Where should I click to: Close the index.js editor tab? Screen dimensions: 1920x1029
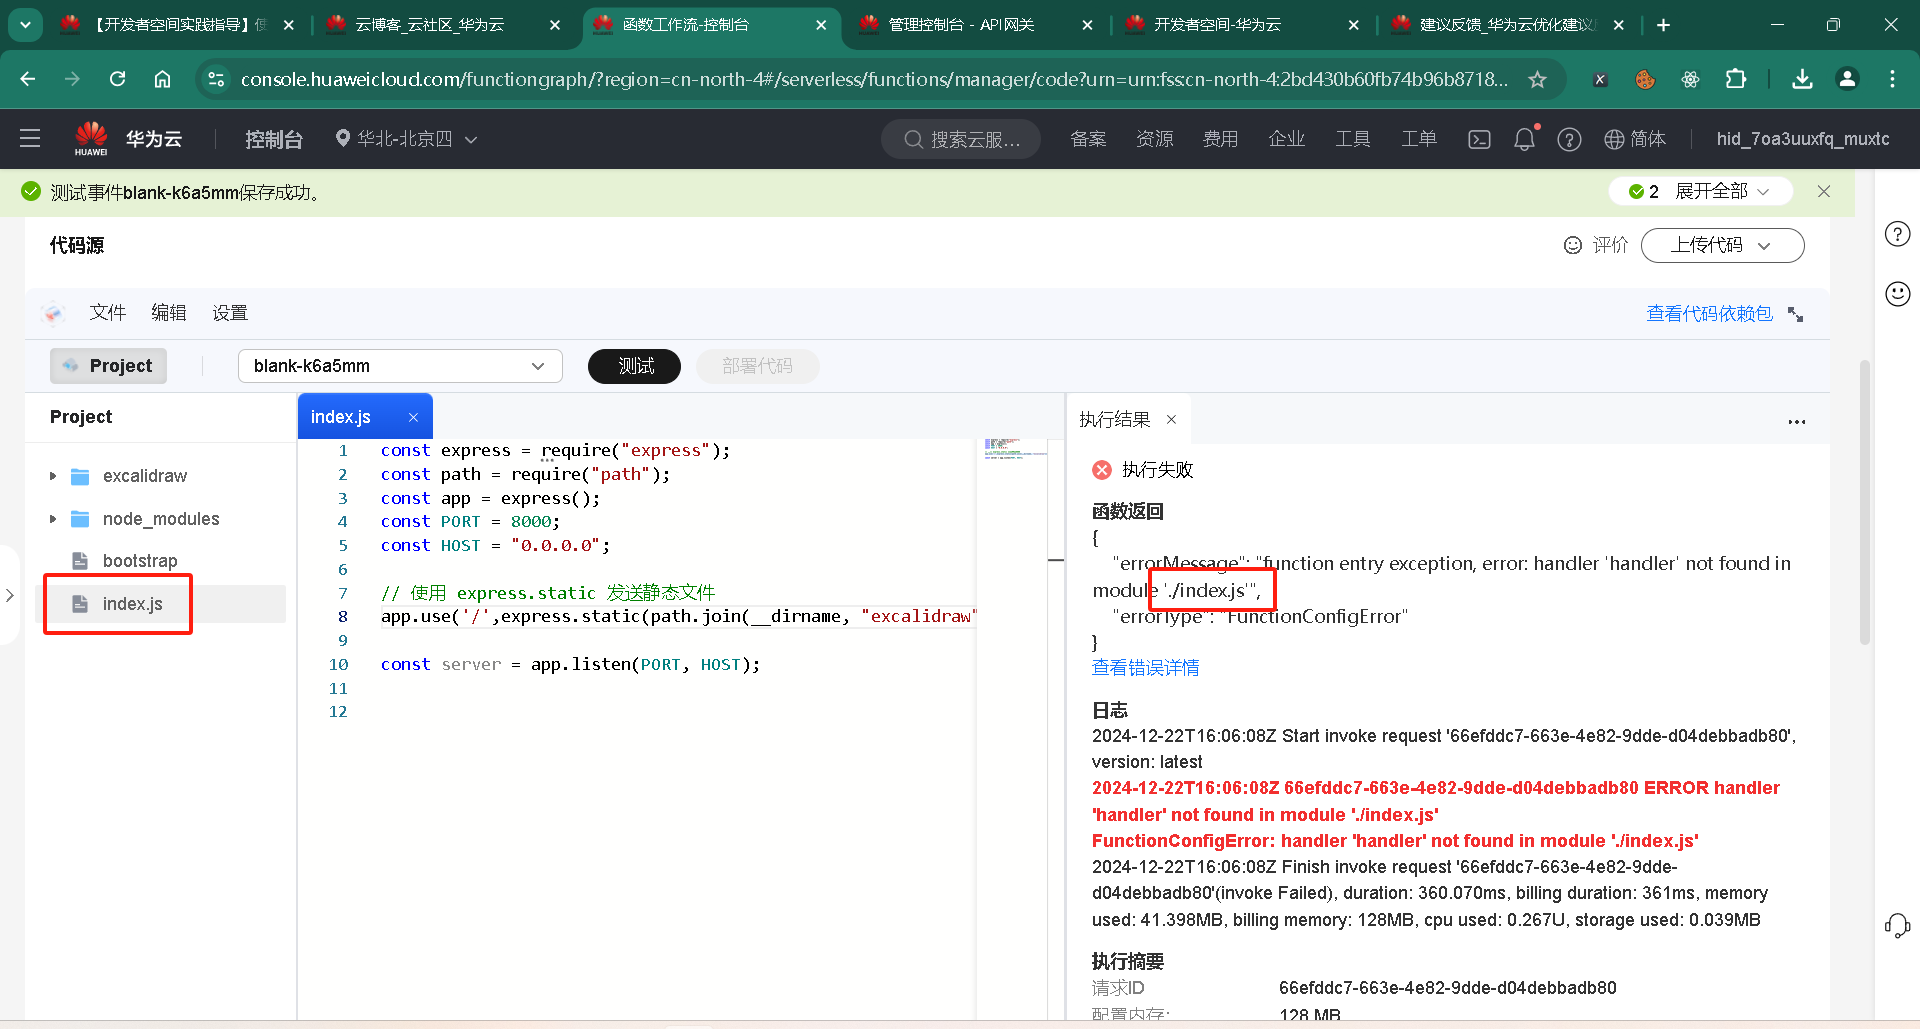pos(413,417)
